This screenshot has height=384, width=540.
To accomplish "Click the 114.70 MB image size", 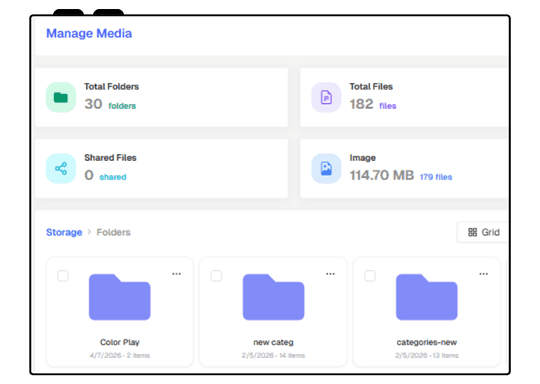I will coord(382,175).
